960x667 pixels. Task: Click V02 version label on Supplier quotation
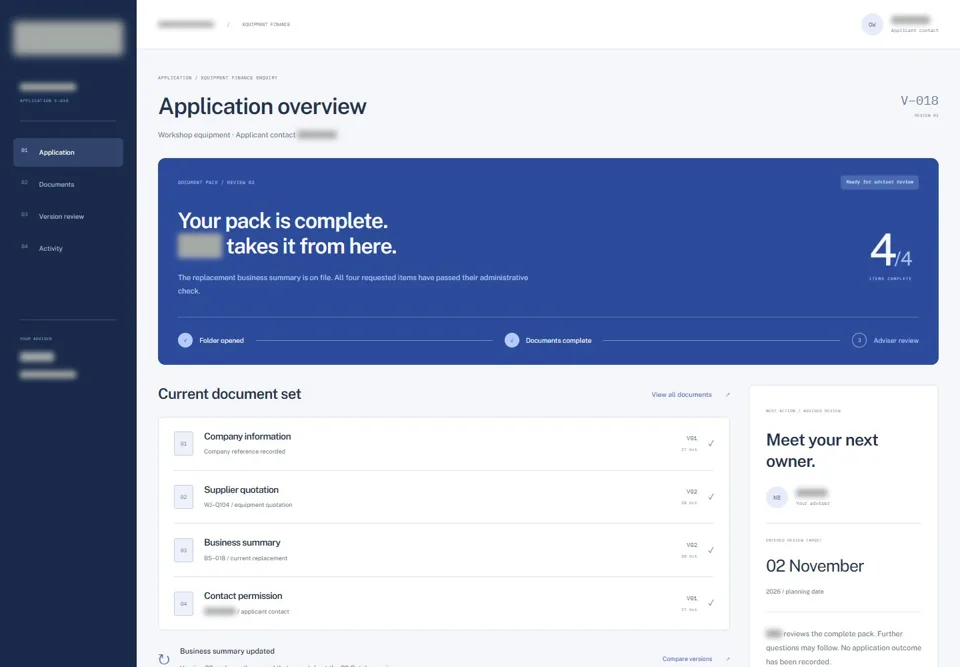pos(691,491)
